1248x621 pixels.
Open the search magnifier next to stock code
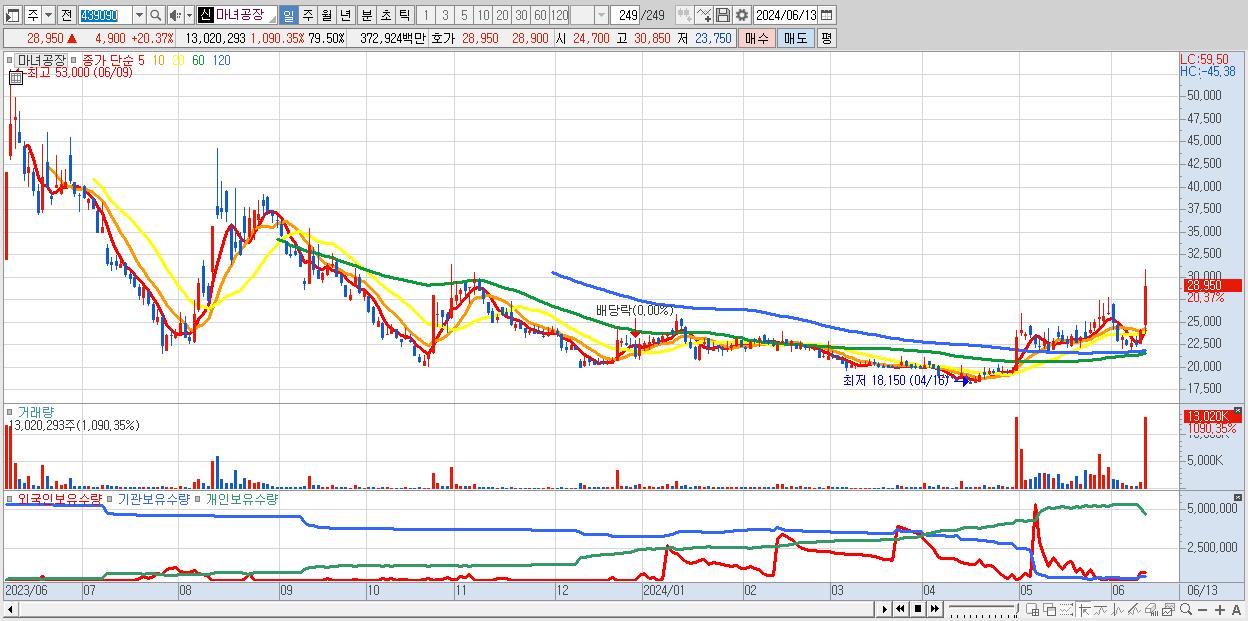pos(155,15)
